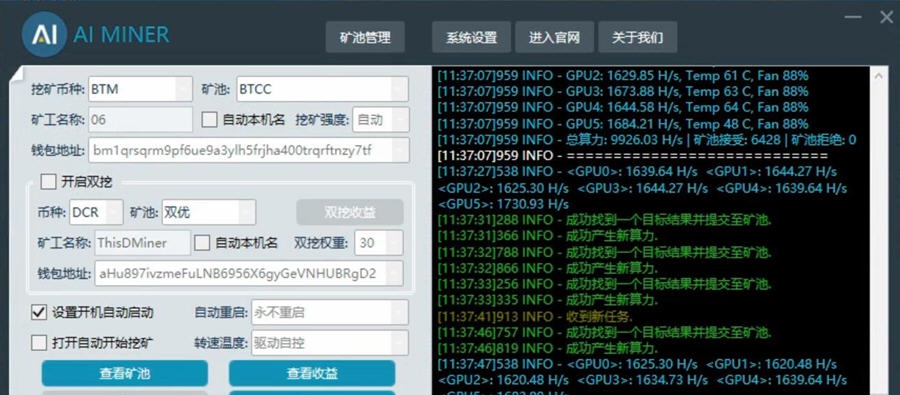The image size is (900, 395).
Task: Click the 双挖收益 button
Action: tap(350, 212)
